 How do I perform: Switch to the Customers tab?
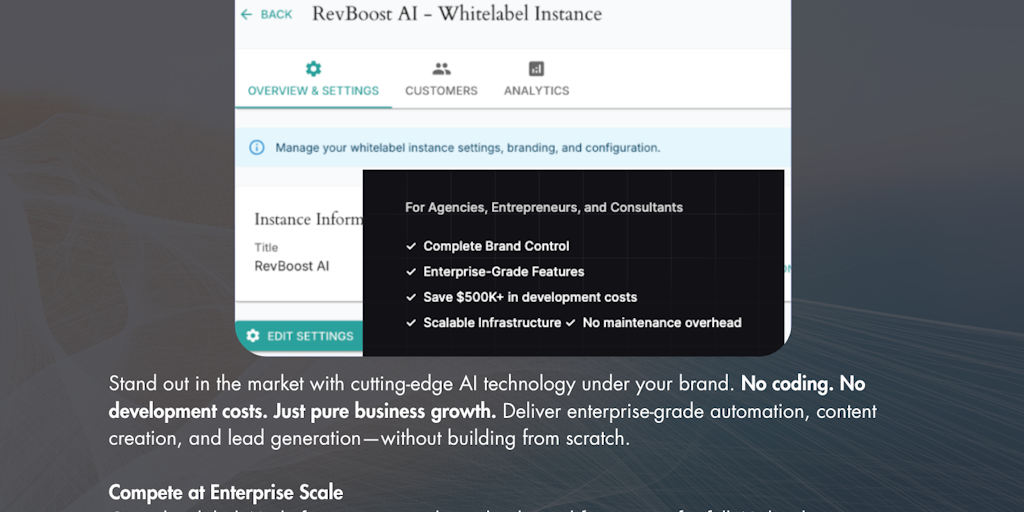(x=441, y=79)
